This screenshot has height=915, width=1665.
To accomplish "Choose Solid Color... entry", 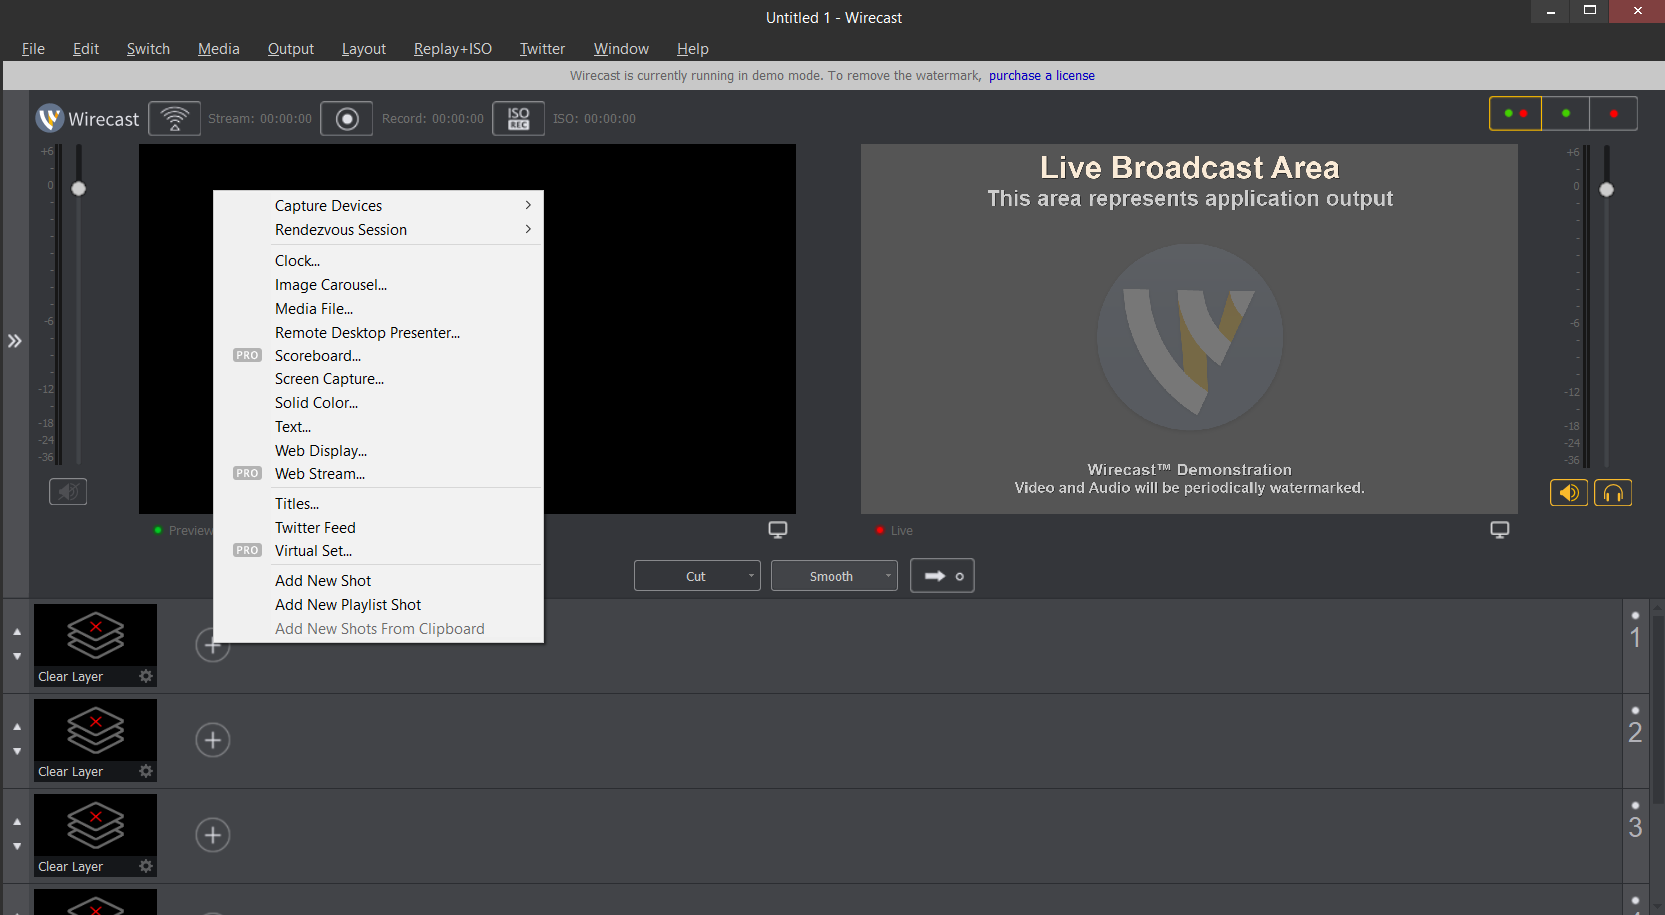I will click(379, 402).
